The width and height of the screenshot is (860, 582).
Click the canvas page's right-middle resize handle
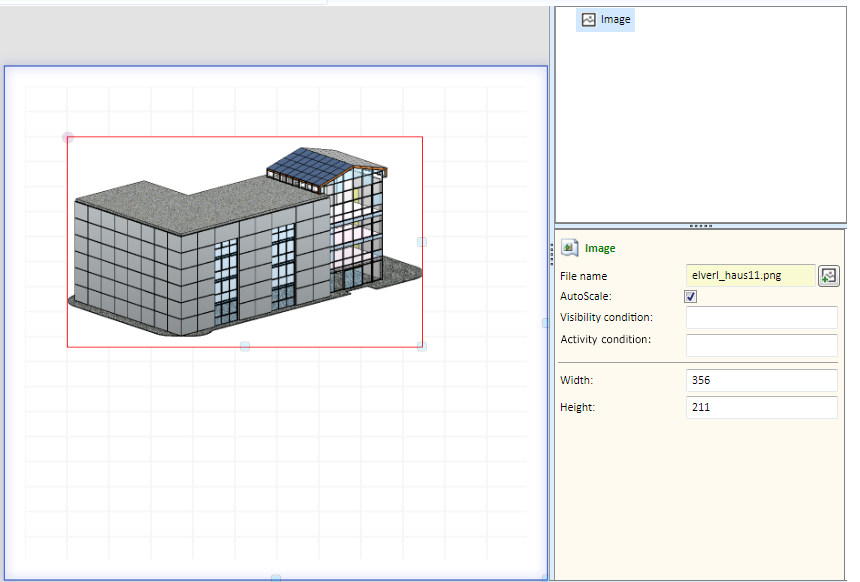pos(545,323)
